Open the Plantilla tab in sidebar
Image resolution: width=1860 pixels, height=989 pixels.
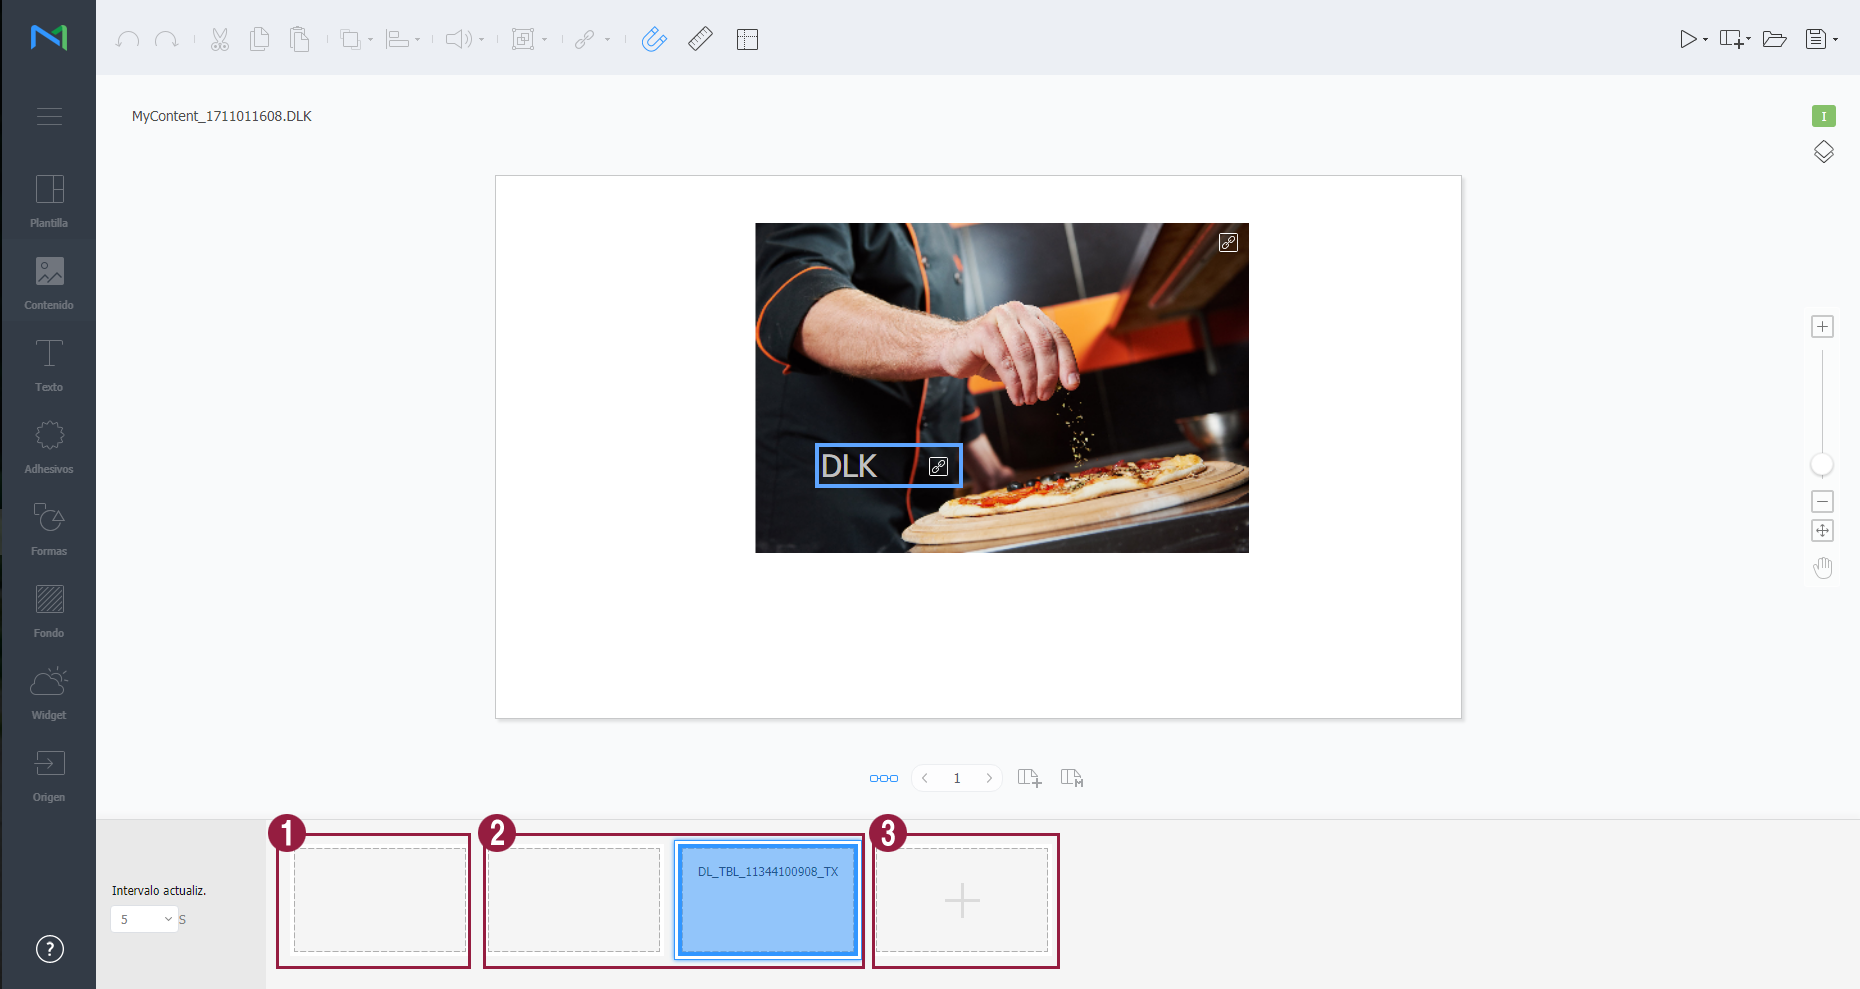click(x=48, y=201)
